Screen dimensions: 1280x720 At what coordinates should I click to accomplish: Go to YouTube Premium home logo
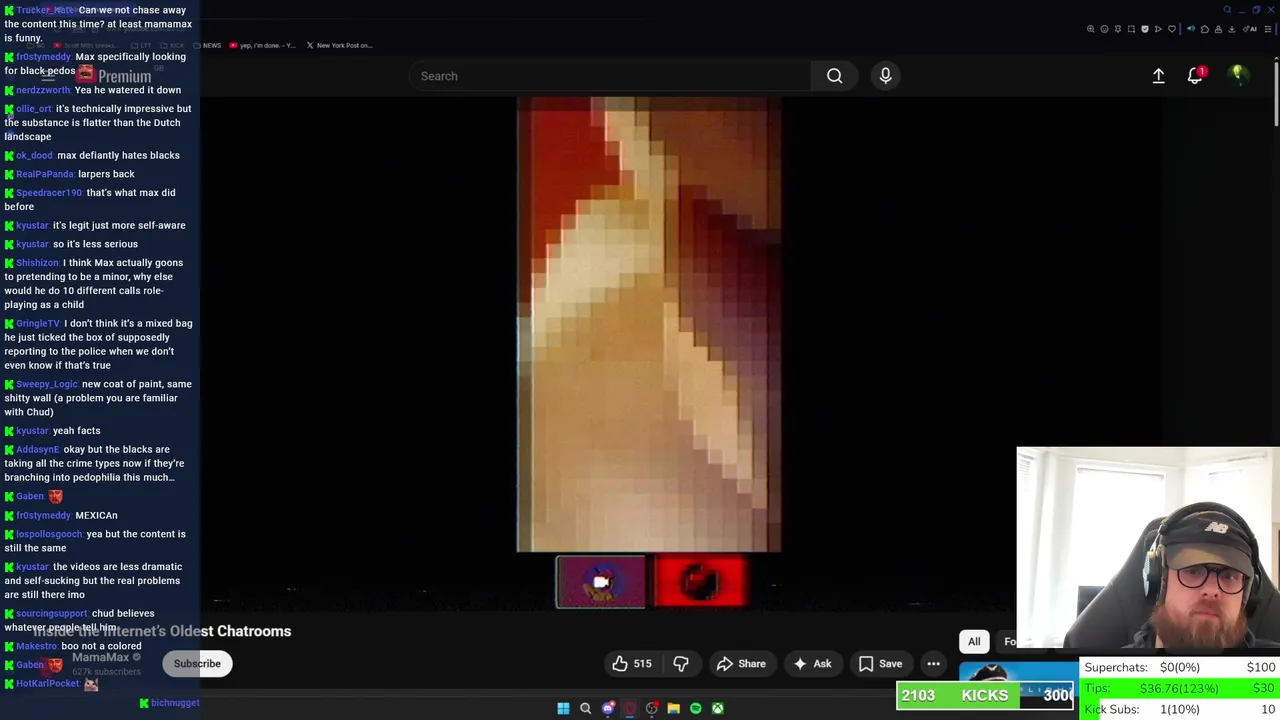115,76
